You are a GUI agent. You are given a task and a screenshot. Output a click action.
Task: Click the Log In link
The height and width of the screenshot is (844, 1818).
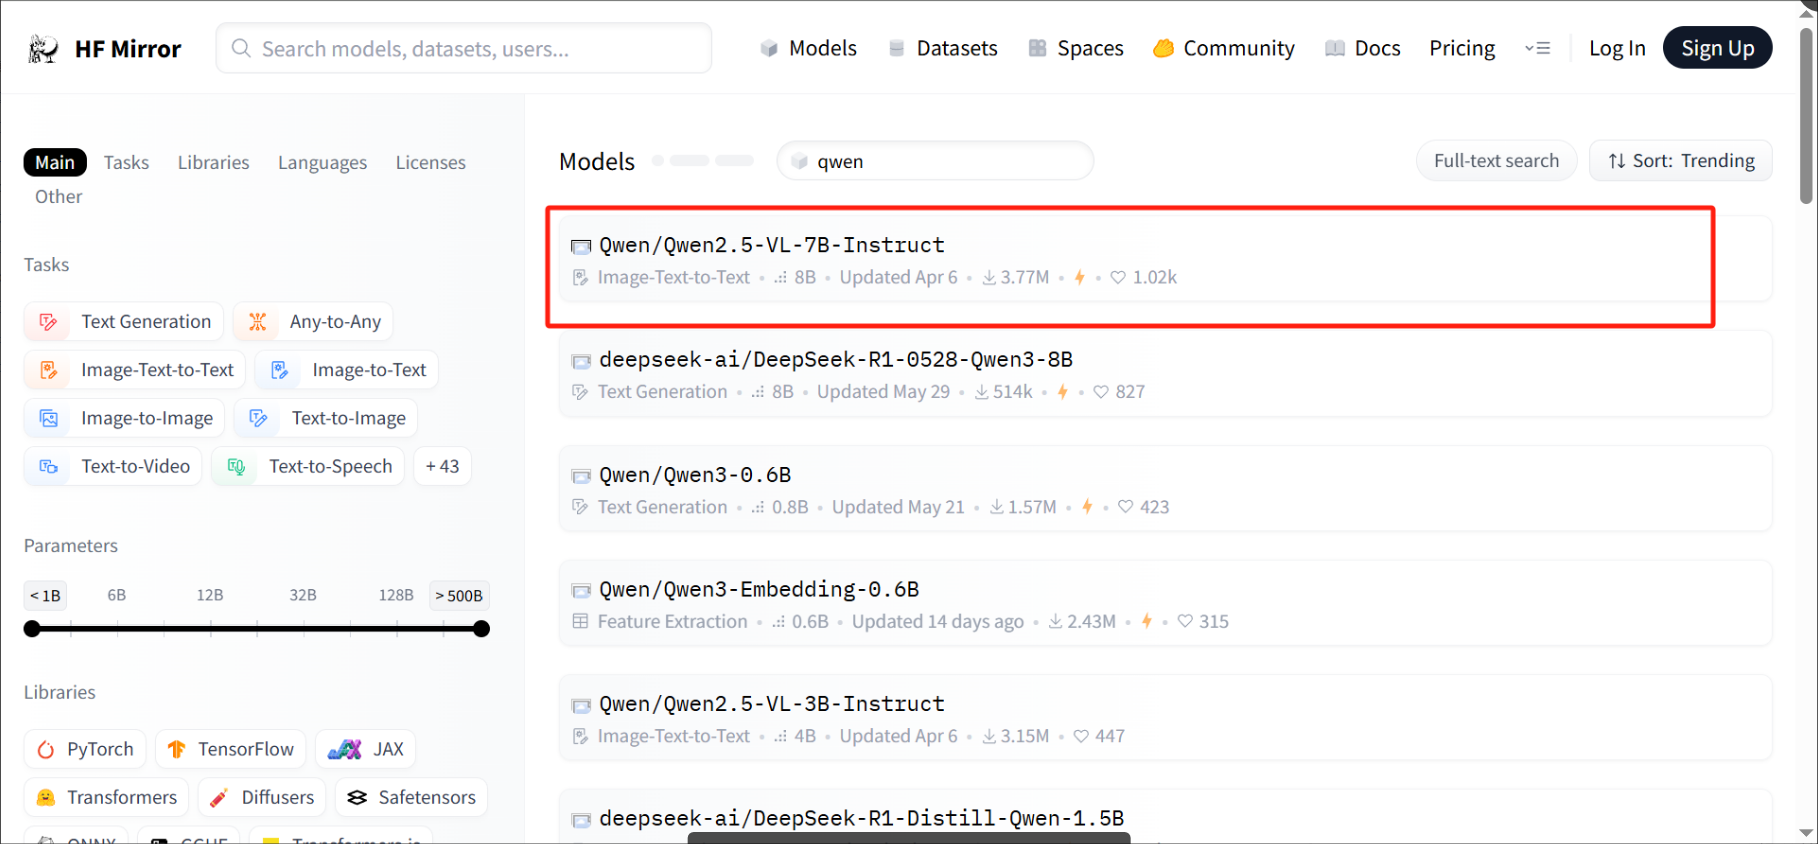(1617, 48)
